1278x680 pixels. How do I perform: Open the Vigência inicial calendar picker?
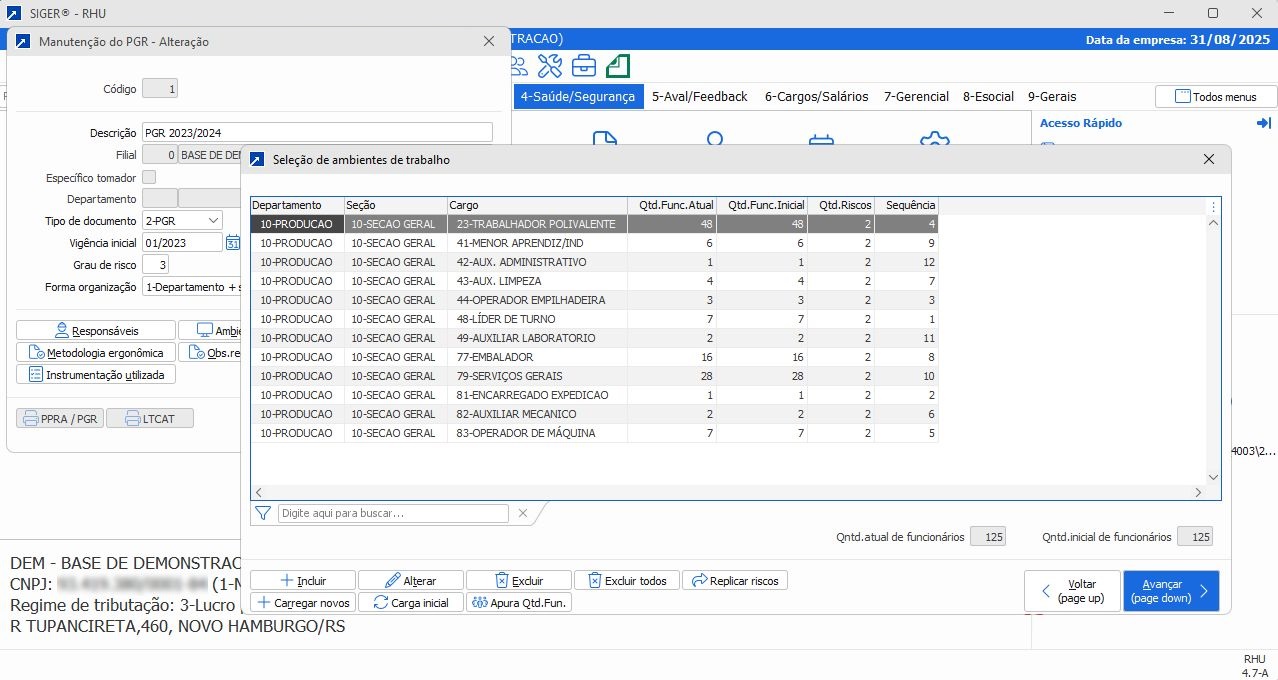(x=233, y=243)
